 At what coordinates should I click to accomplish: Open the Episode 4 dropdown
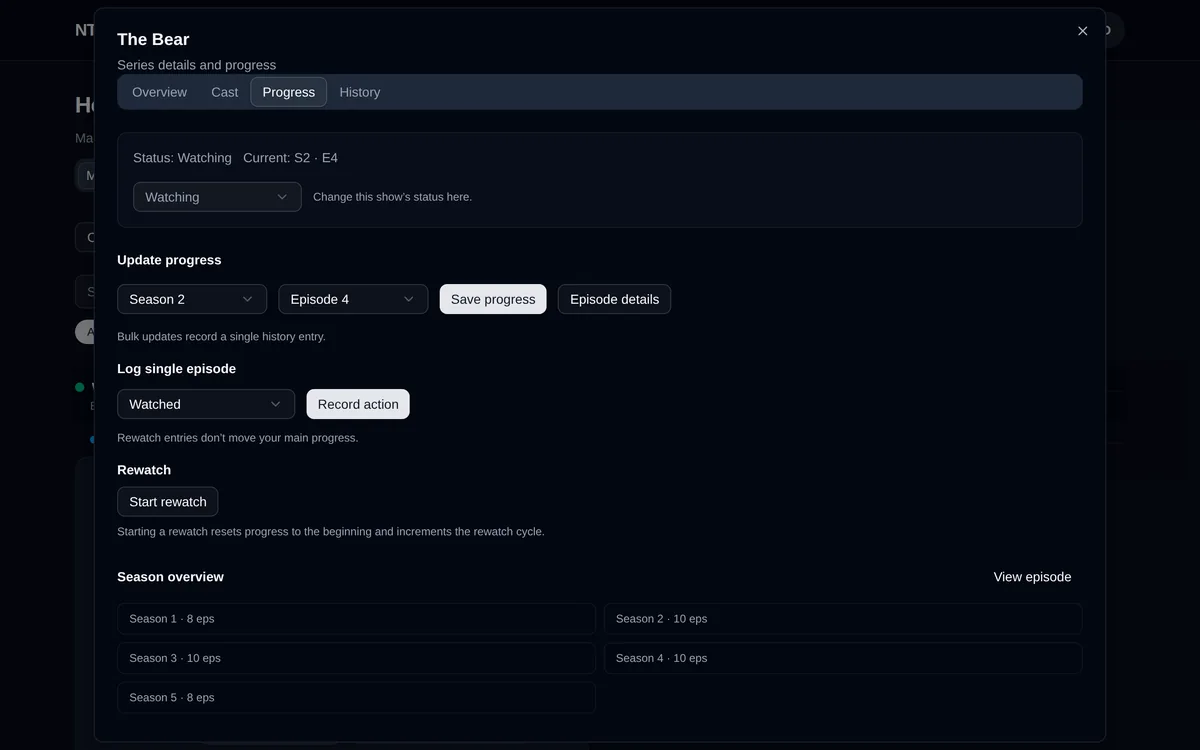click(353, 299)
